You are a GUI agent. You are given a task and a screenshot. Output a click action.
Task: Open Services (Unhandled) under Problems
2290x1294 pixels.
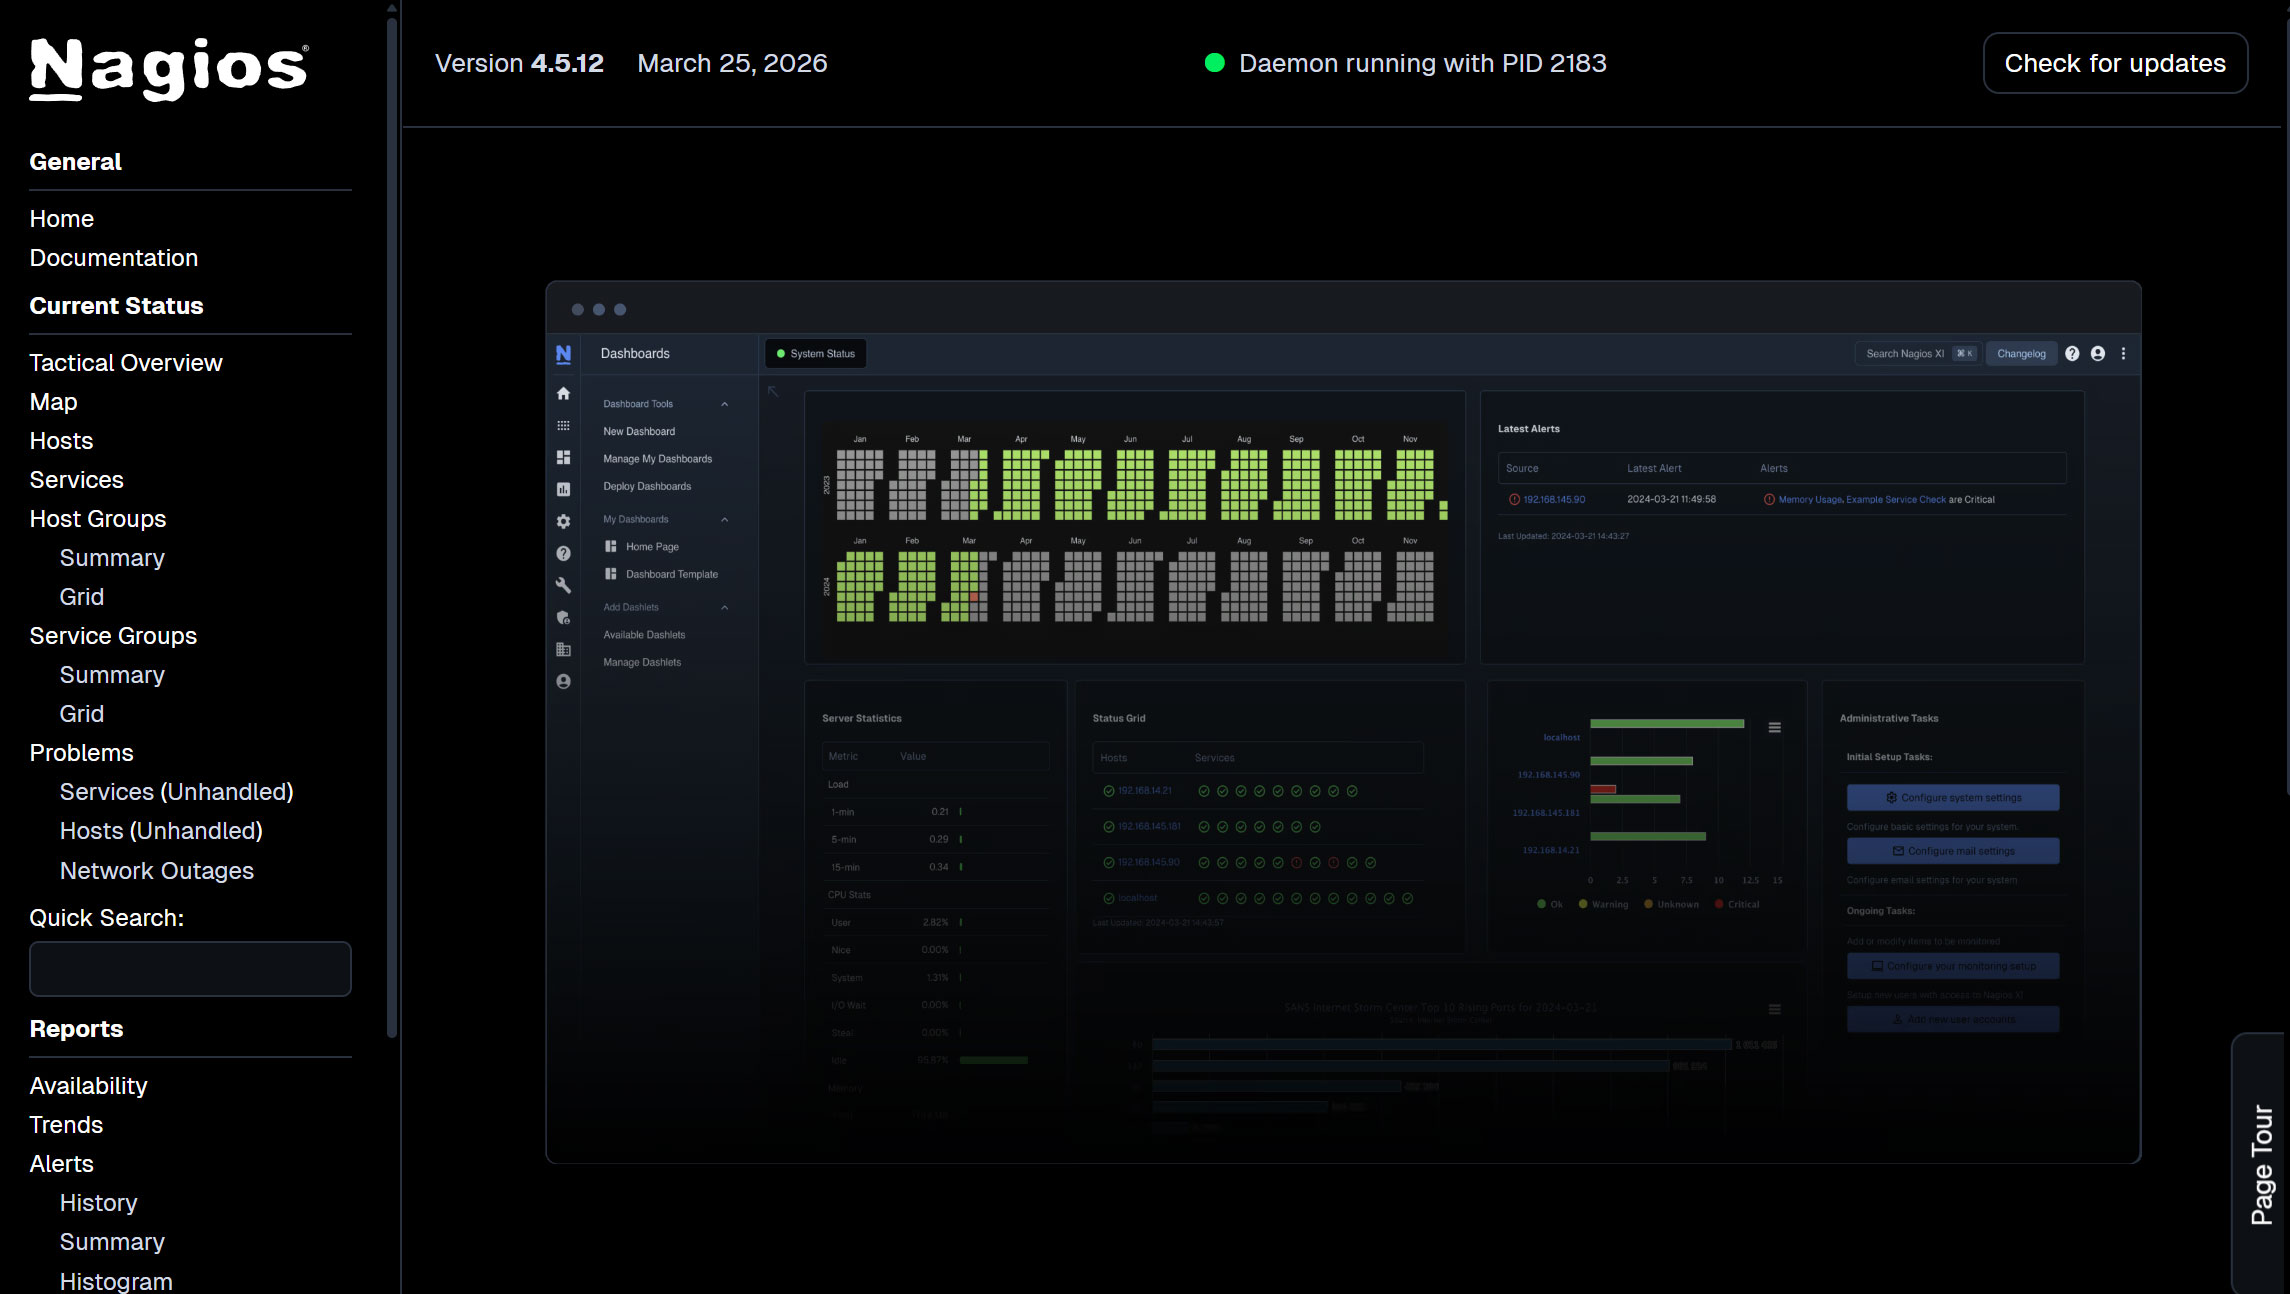click(x=176, y=792)
